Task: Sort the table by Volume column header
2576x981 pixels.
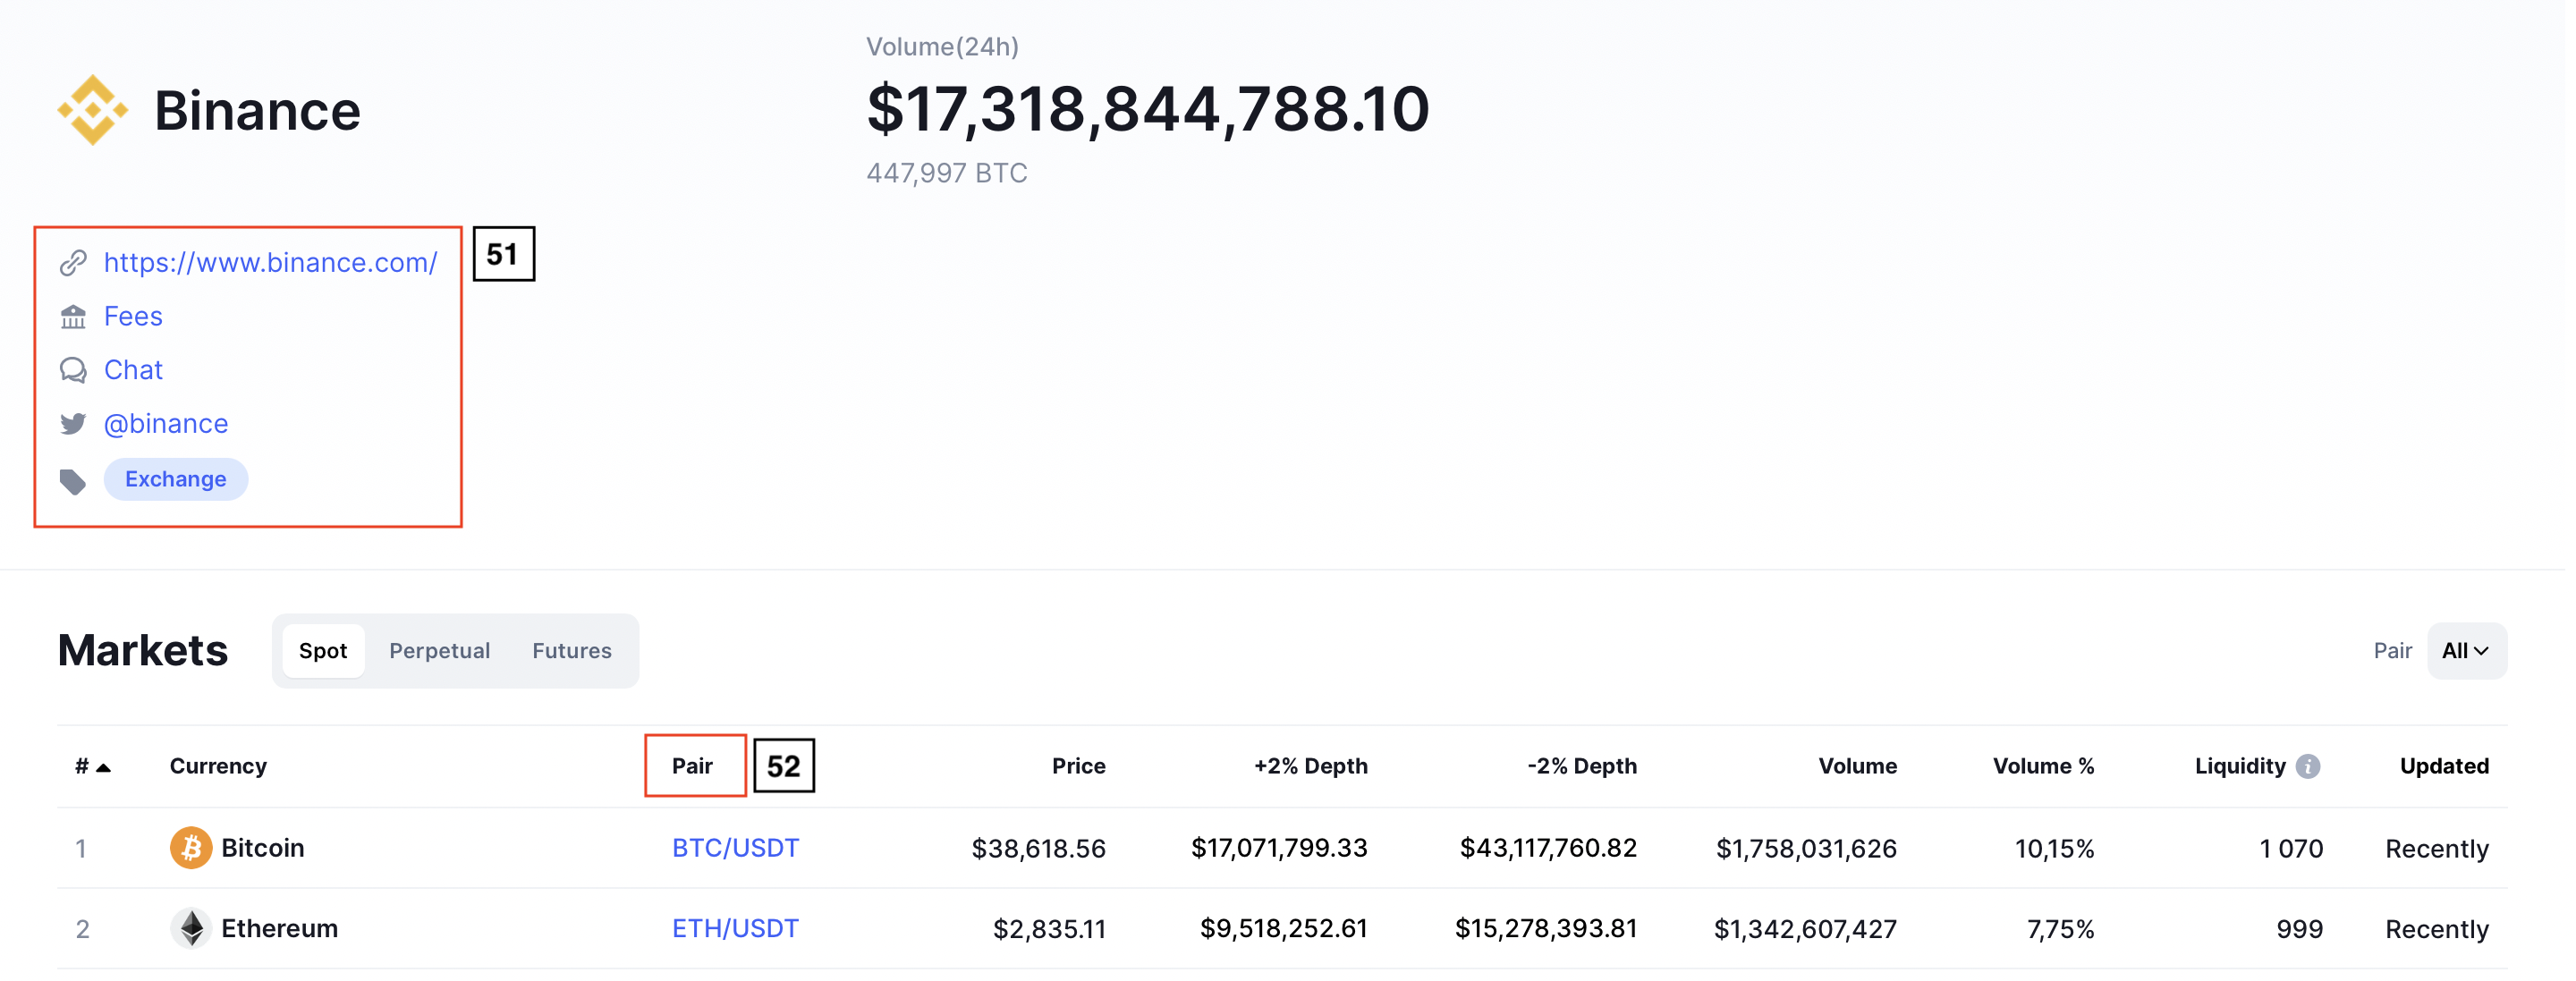Action: [1858, 767]
